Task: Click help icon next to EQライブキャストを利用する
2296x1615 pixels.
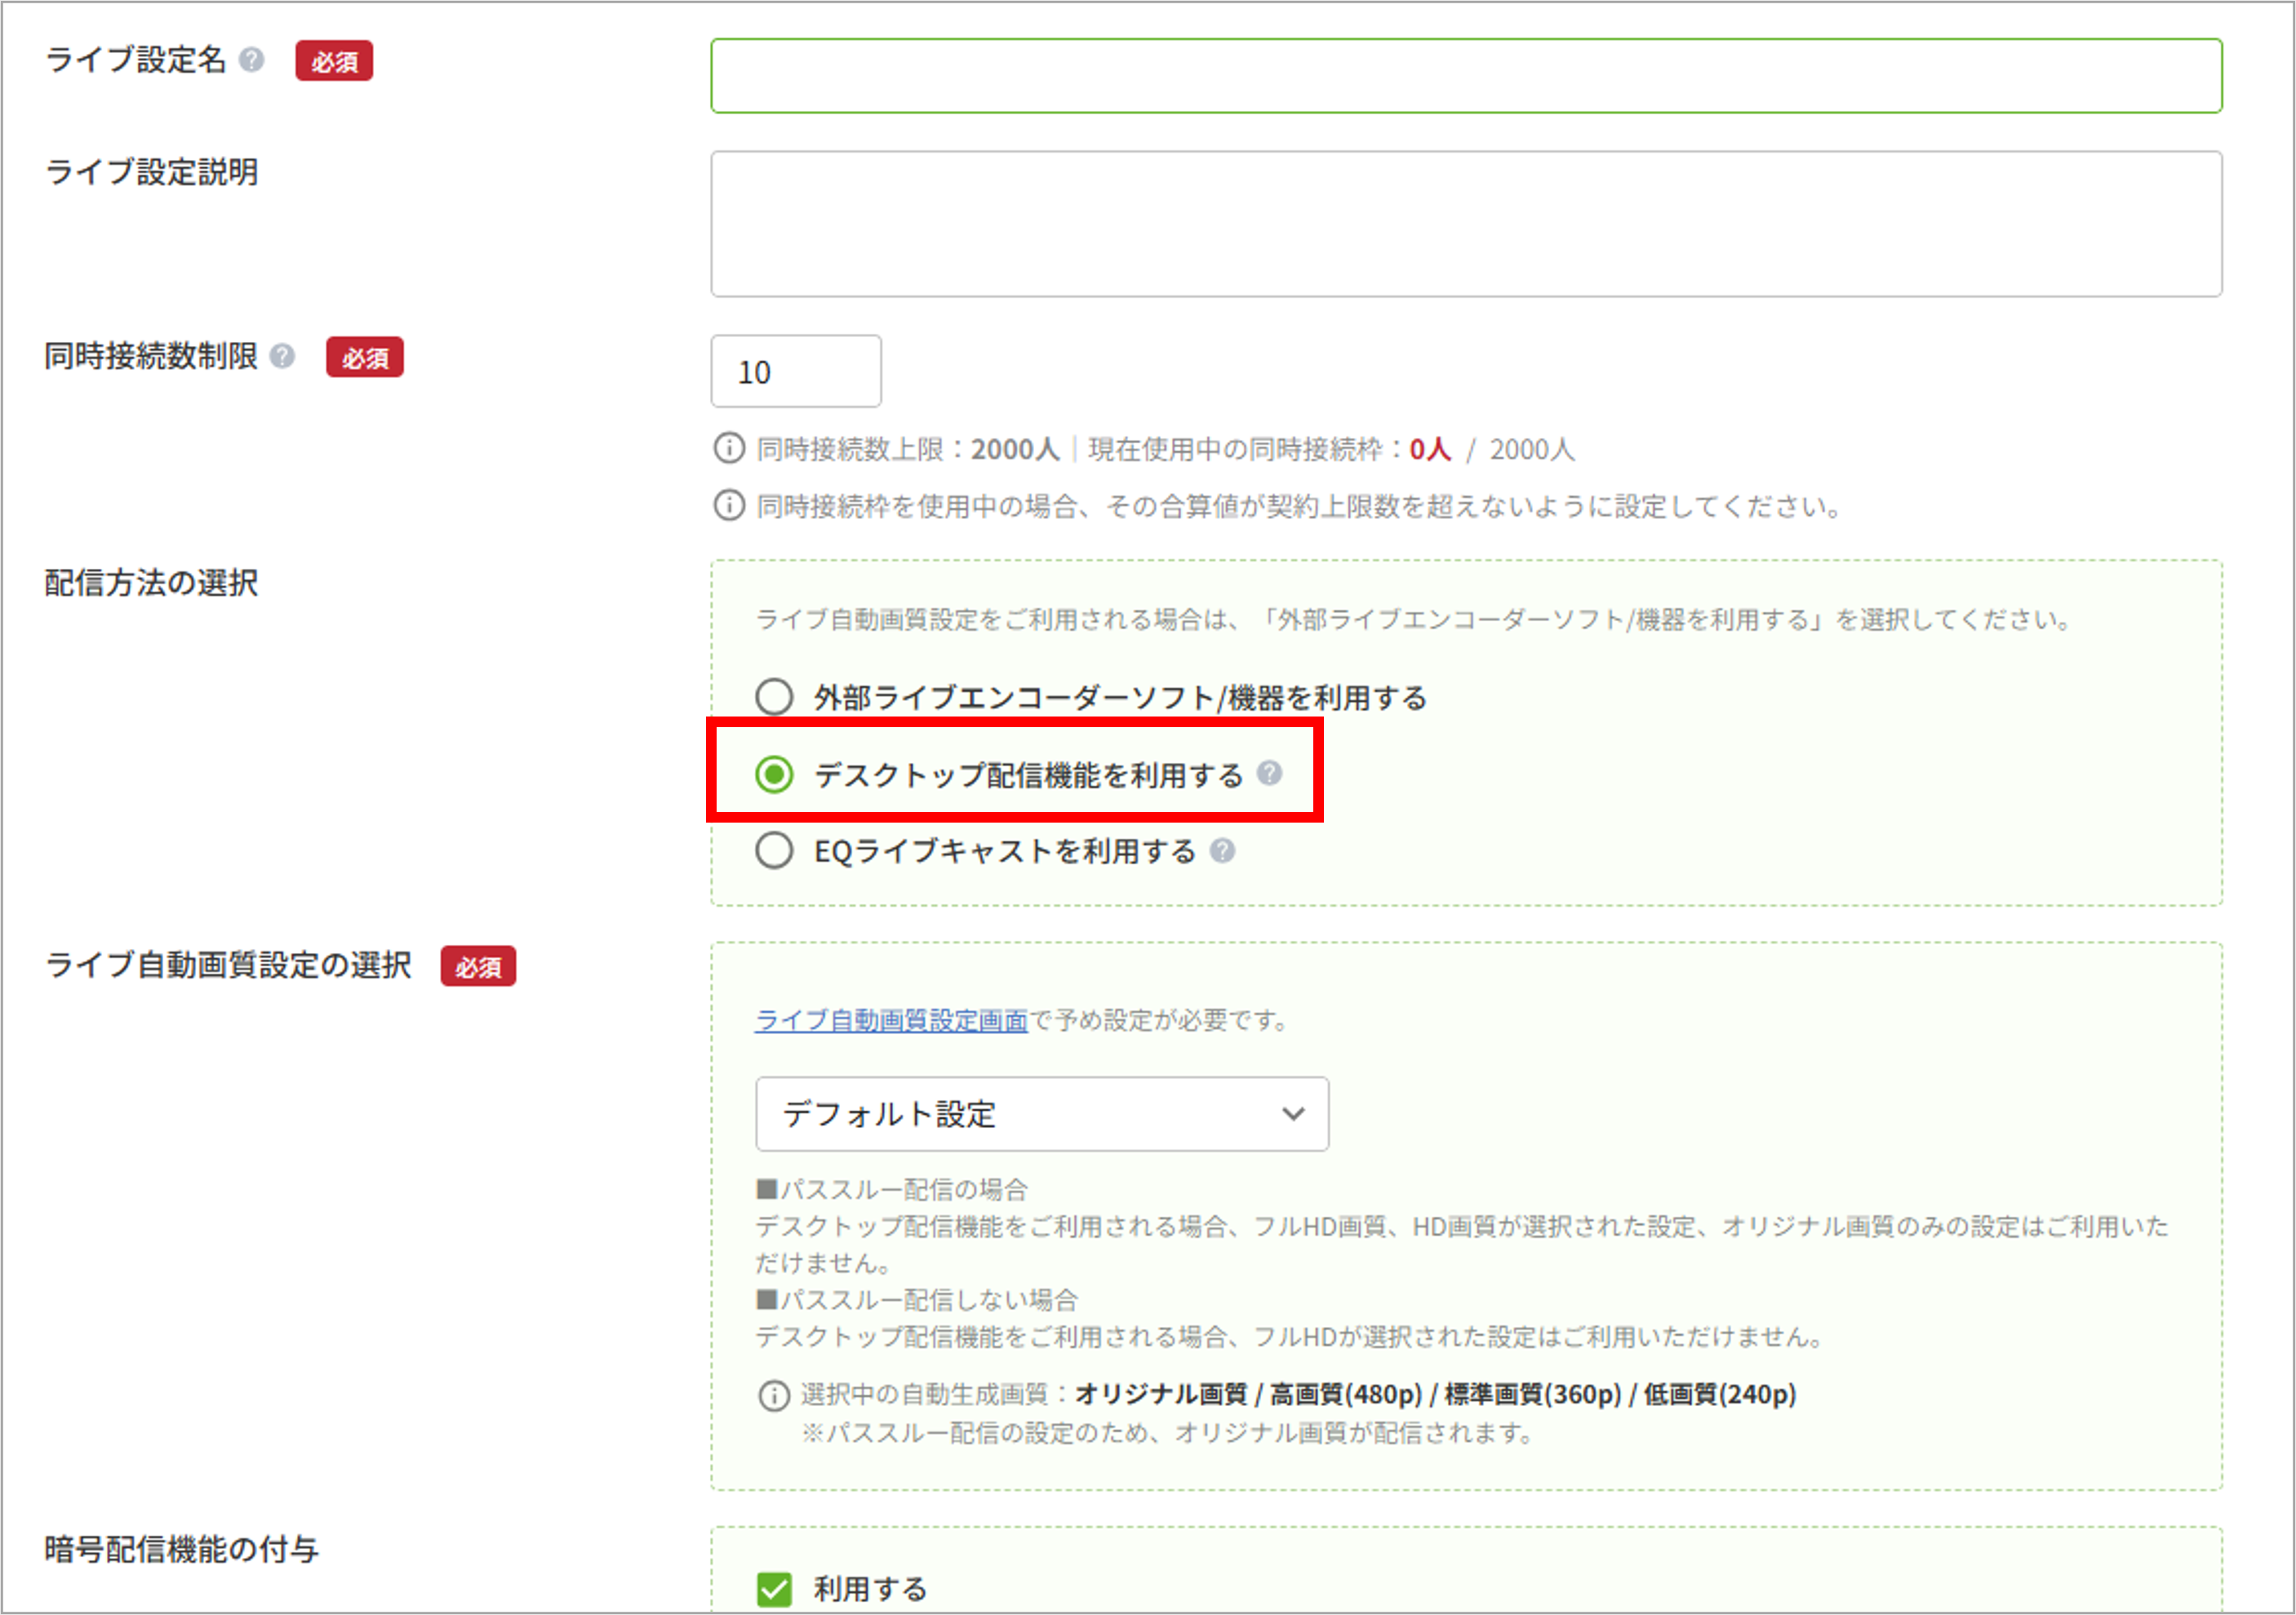Action: click(1222, 850)
